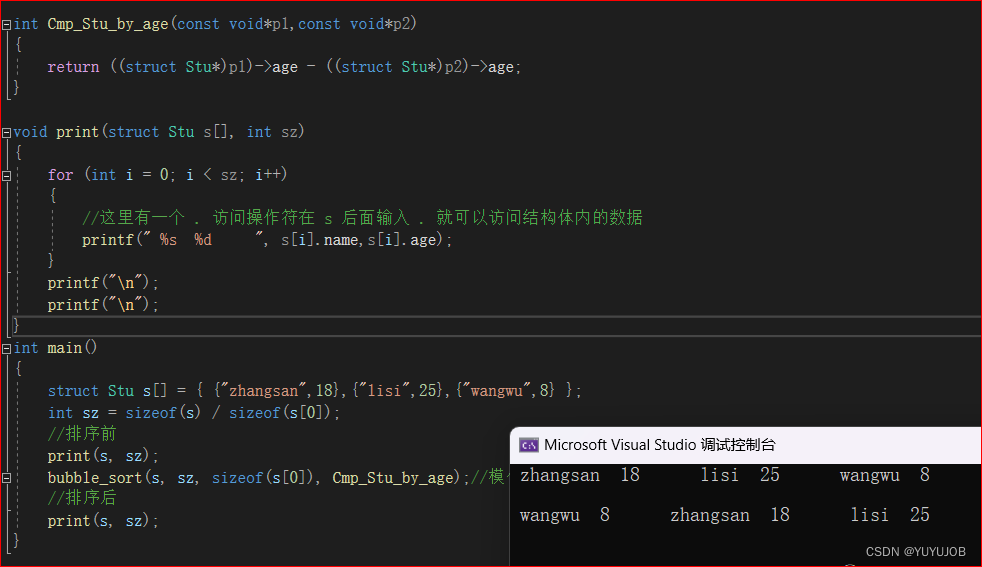Click the for (int i = 0 loop header
The width and height of the screenshot is (982, 567).
tap(167, 175)
